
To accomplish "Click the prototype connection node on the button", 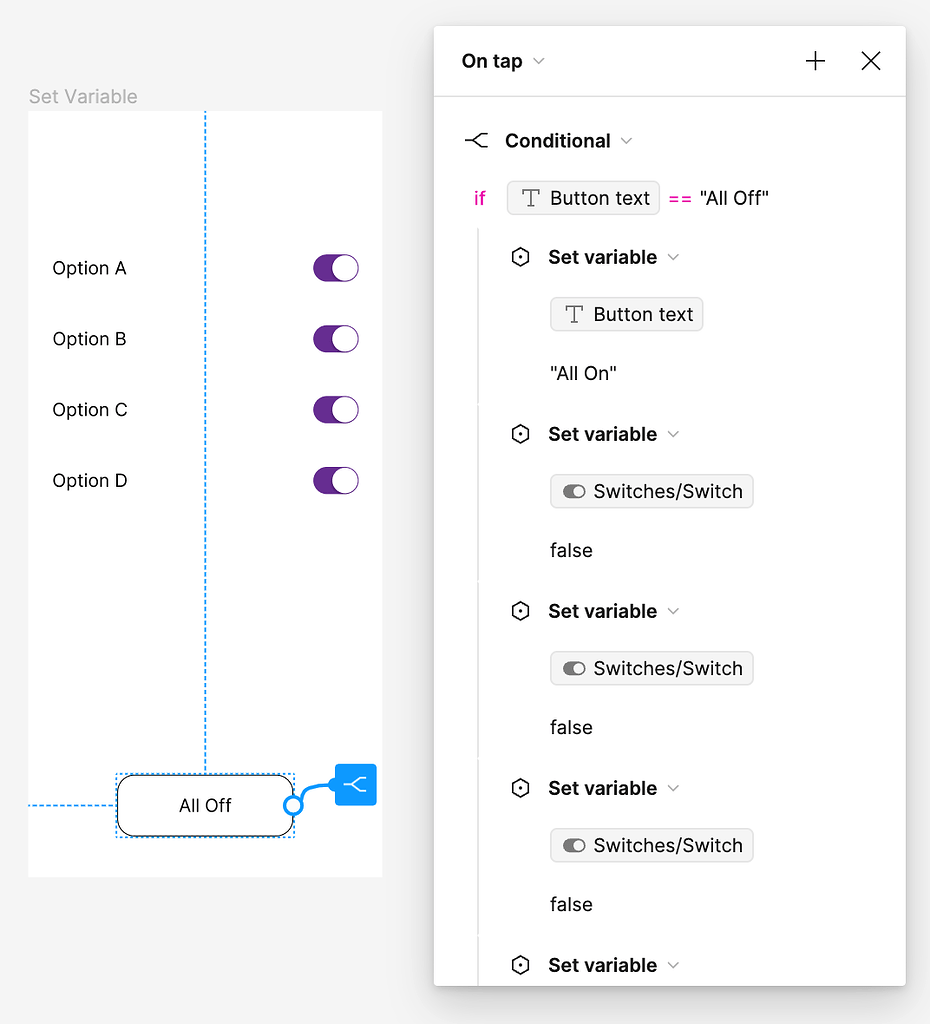I will pos(293,805).
